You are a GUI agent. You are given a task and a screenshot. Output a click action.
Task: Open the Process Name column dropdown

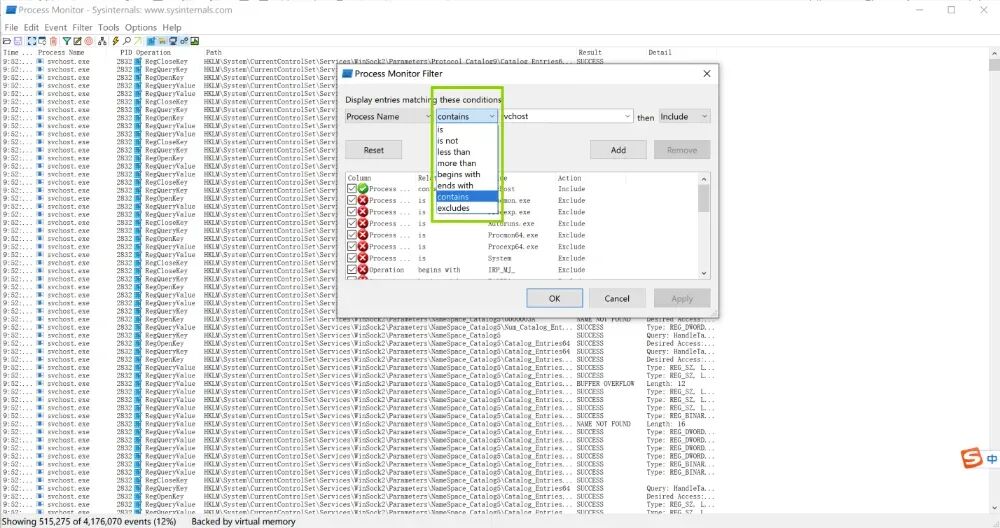[388, 117]
